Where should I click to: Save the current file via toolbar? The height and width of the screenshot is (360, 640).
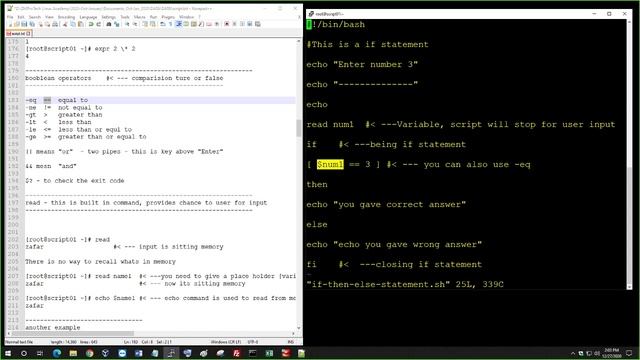24,24
